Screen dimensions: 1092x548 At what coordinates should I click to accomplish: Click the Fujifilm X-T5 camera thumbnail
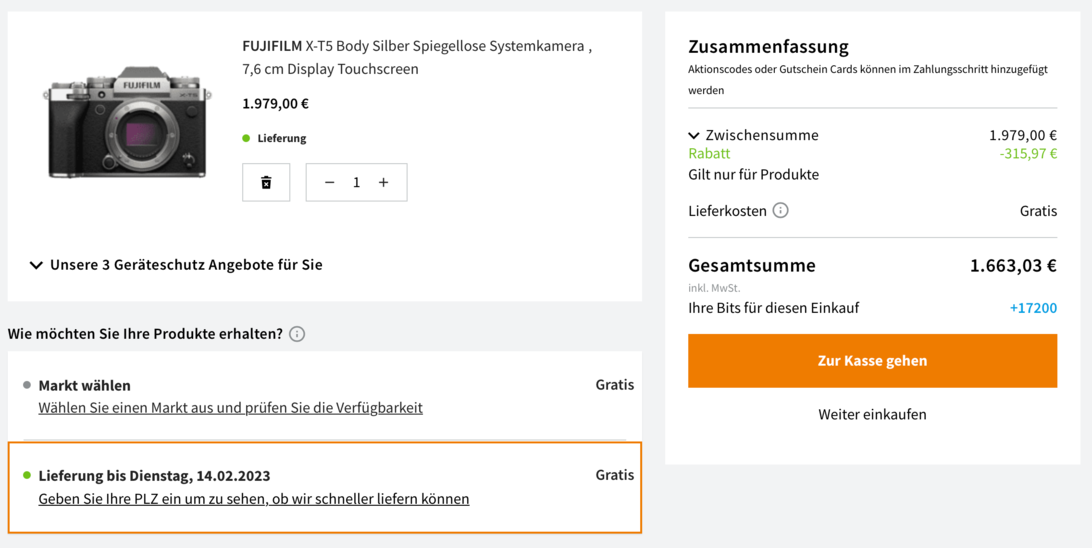127,121
